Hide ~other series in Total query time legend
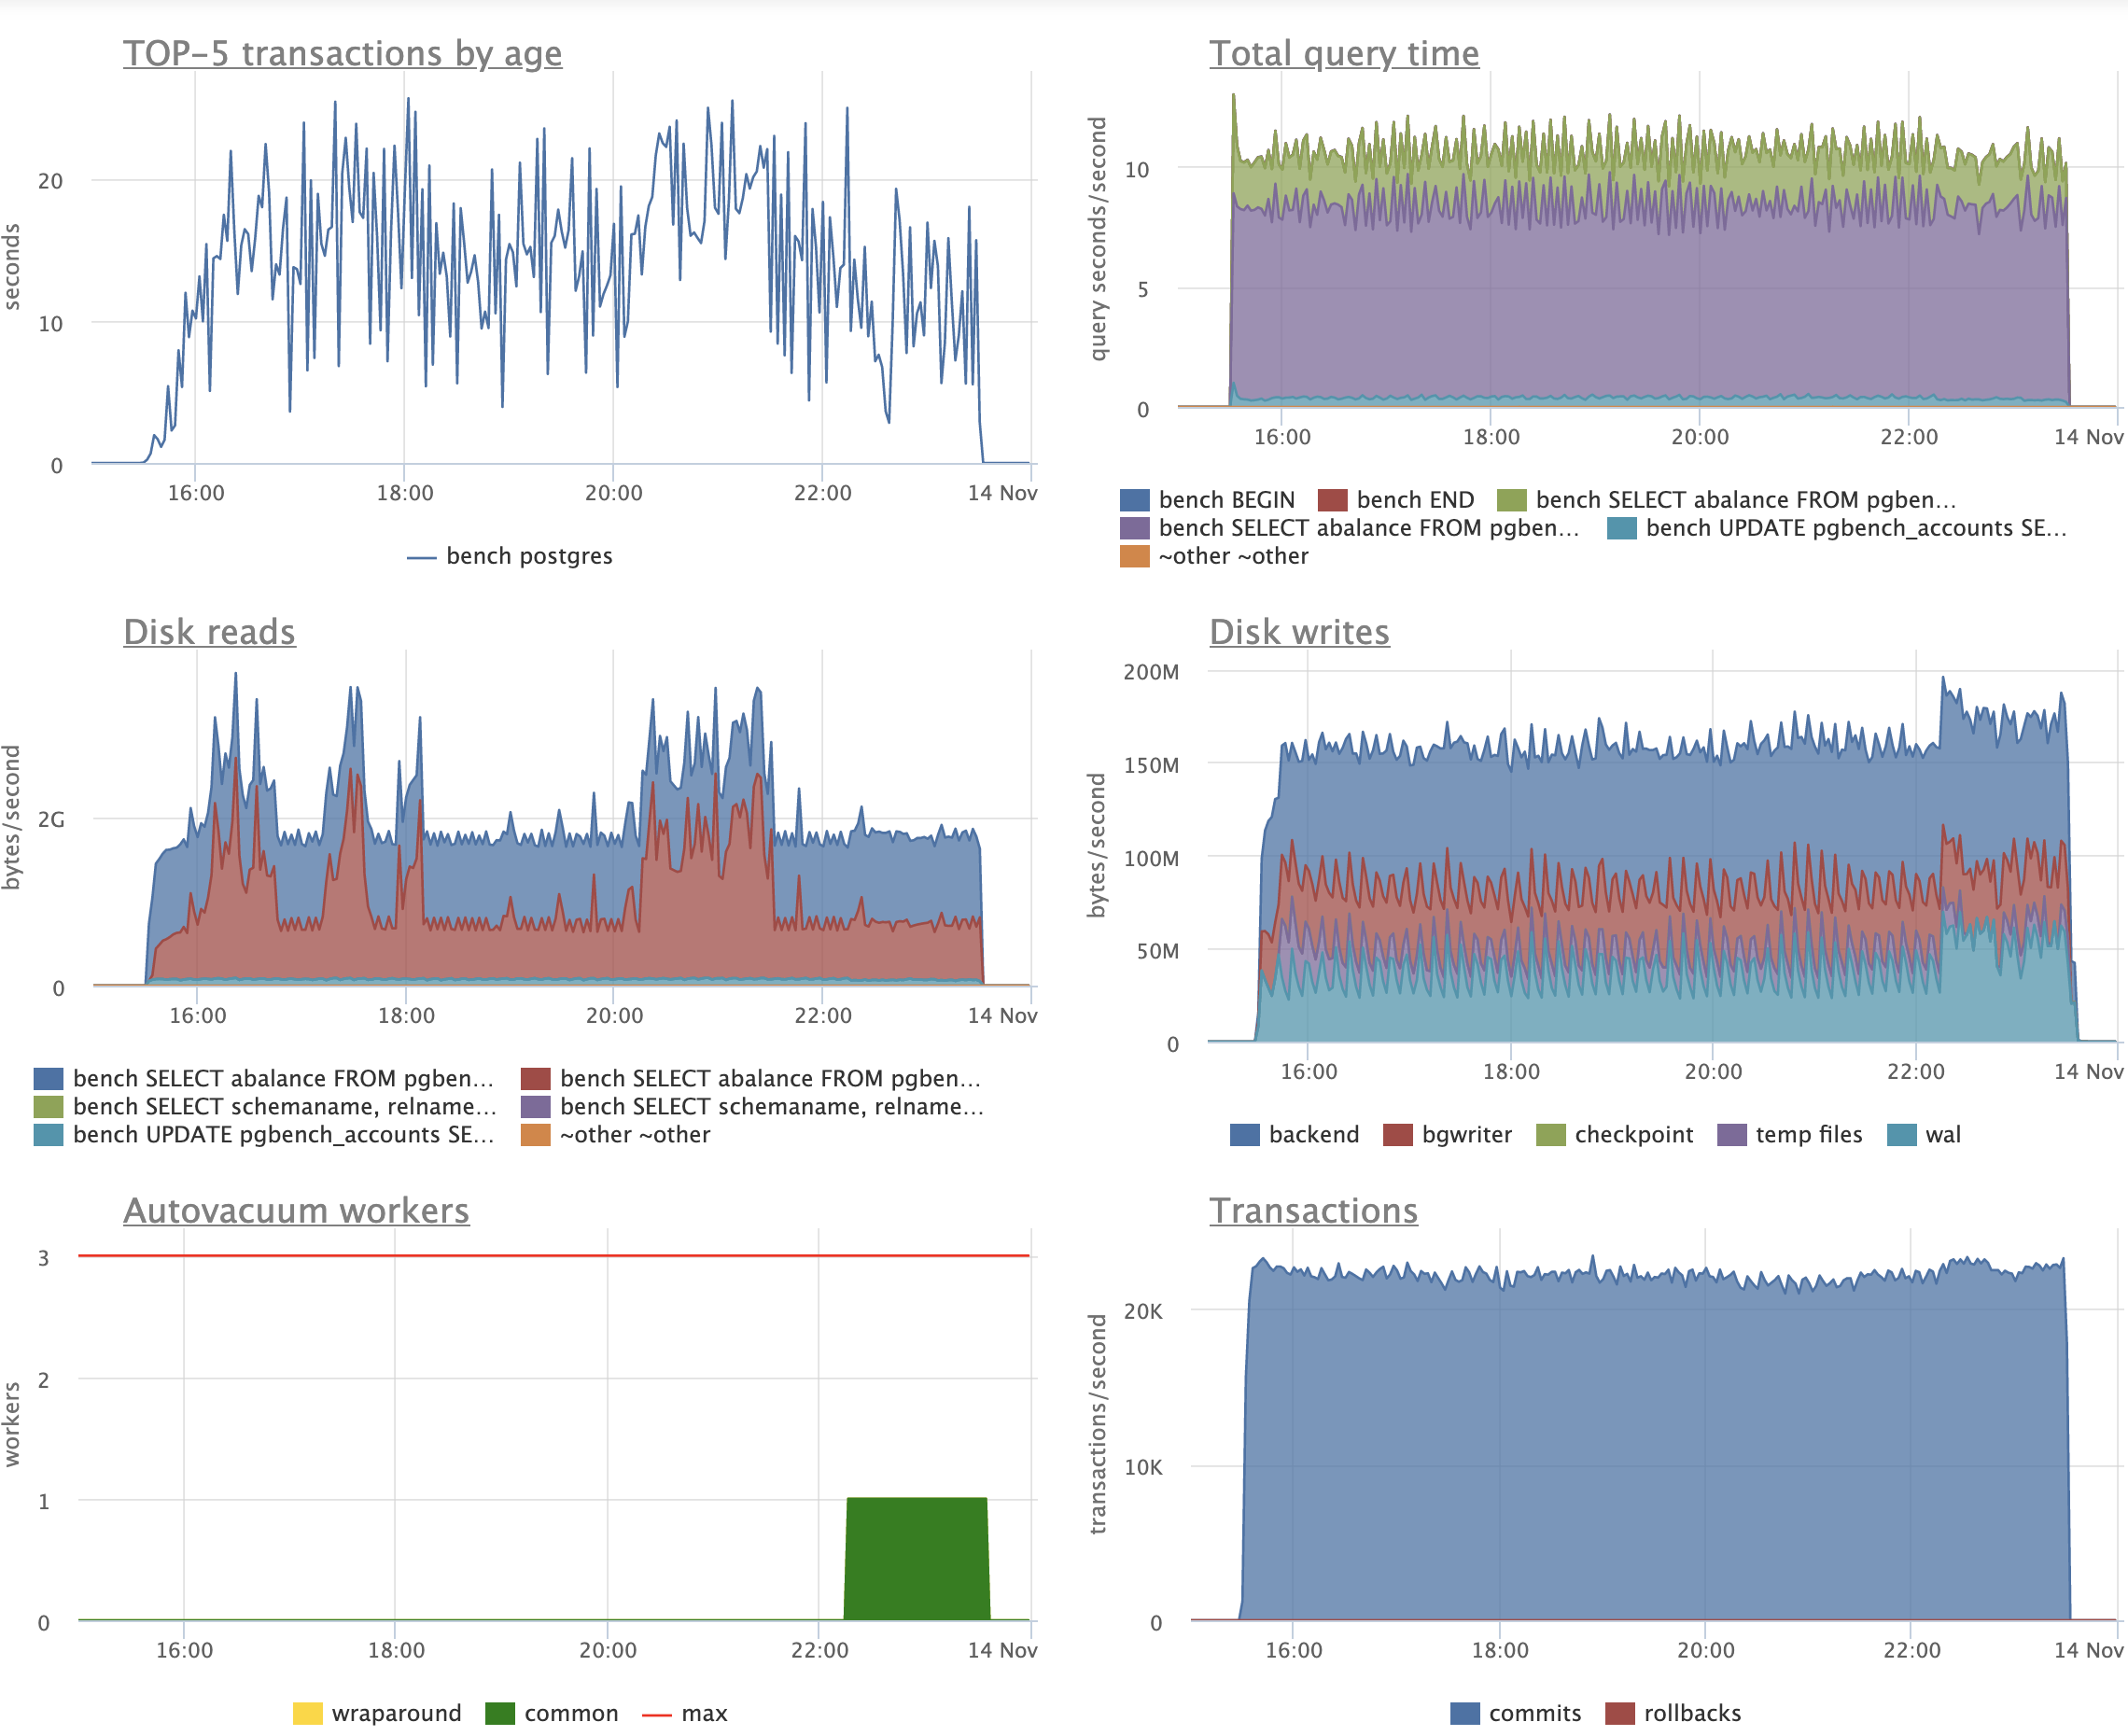 click(1232, 556)
